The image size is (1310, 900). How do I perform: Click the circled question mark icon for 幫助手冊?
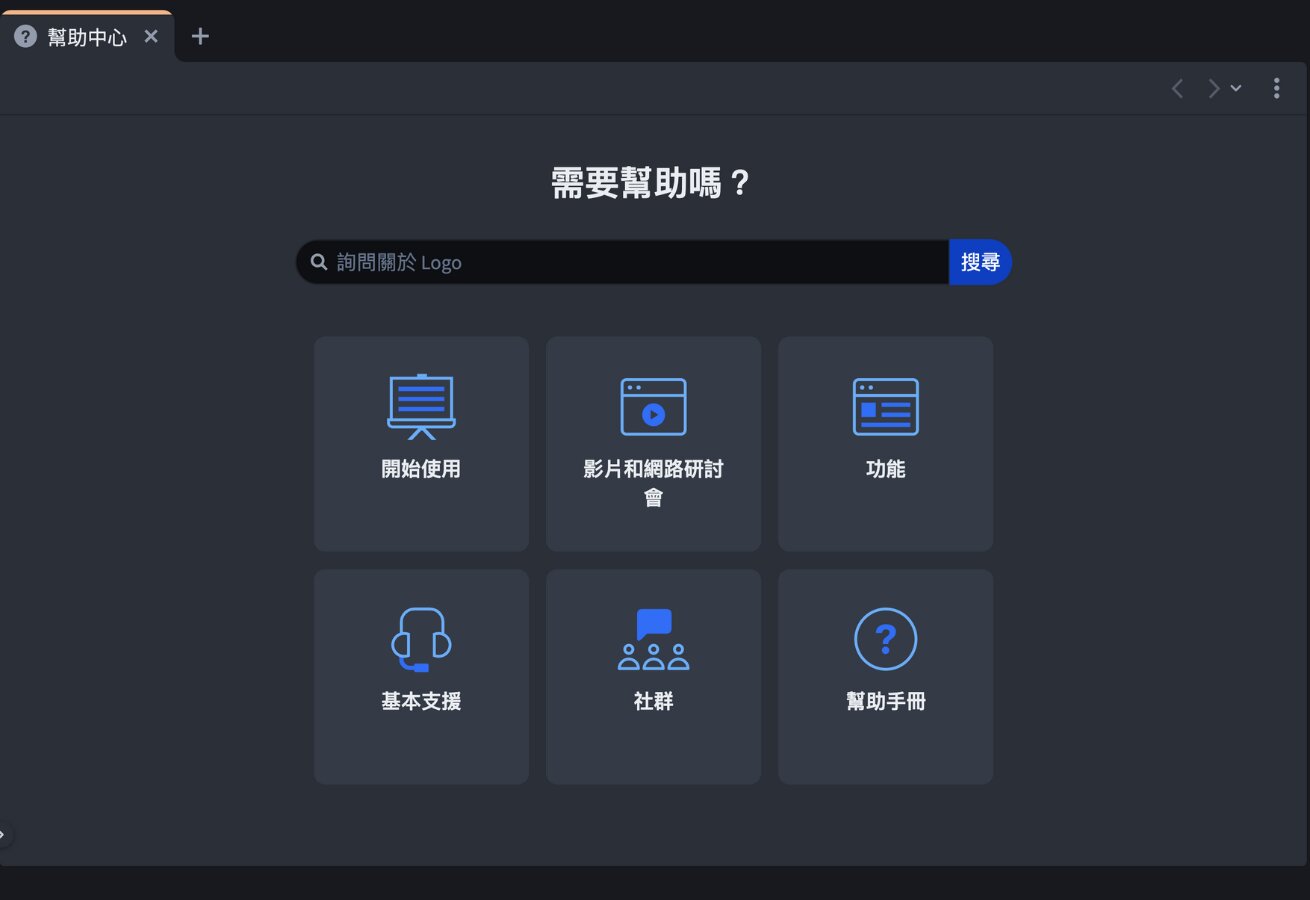885,639
